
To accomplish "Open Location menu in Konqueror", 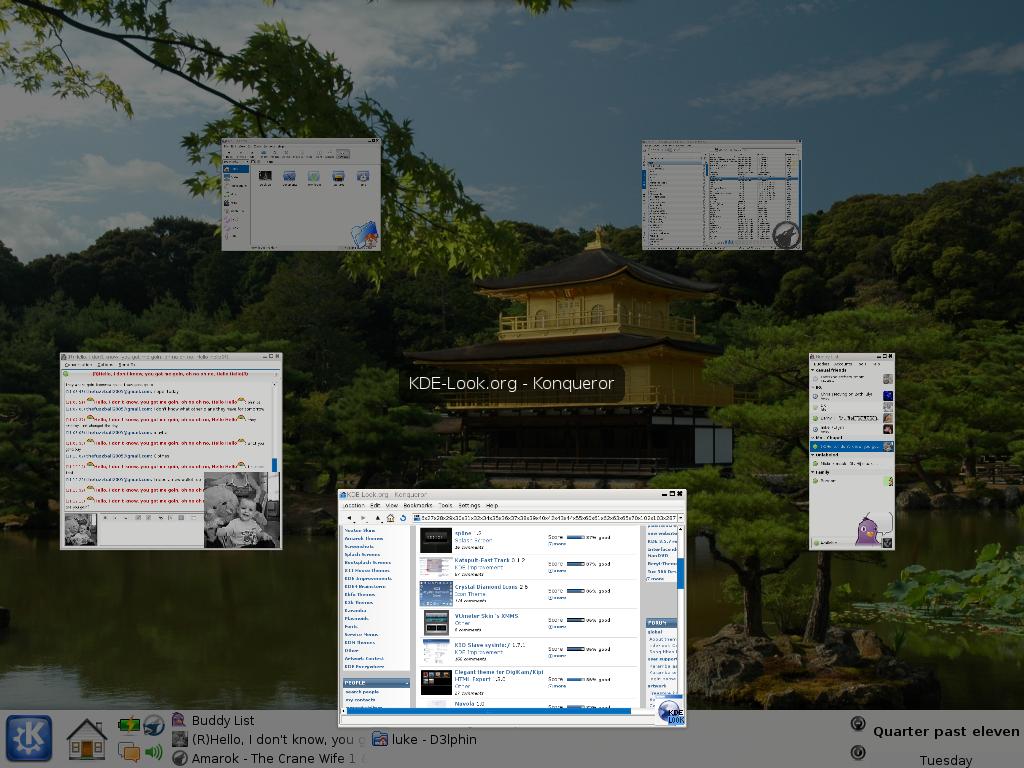I will pos(353,505).
